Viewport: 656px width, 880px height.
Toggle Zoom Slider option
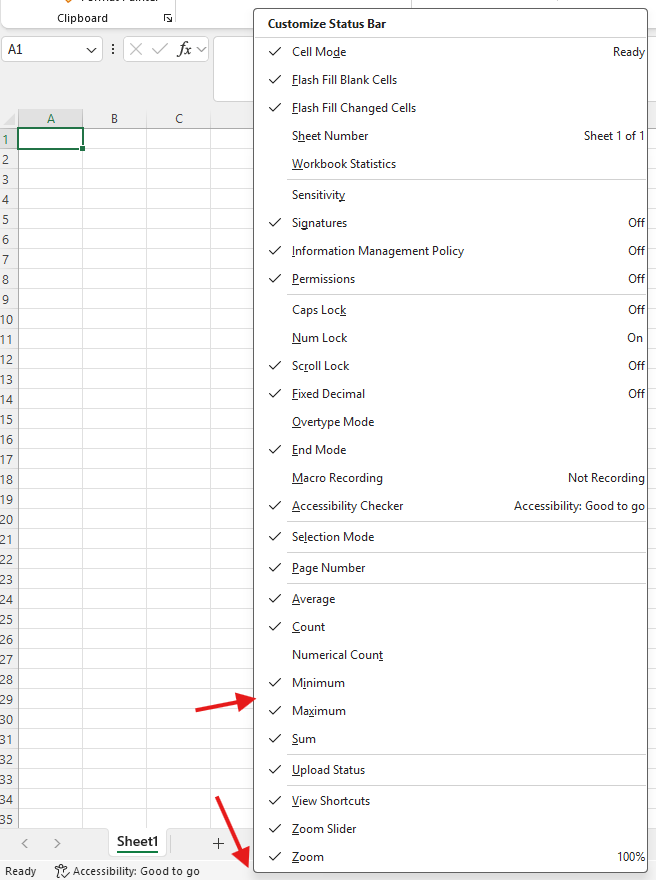pos(450,829)
